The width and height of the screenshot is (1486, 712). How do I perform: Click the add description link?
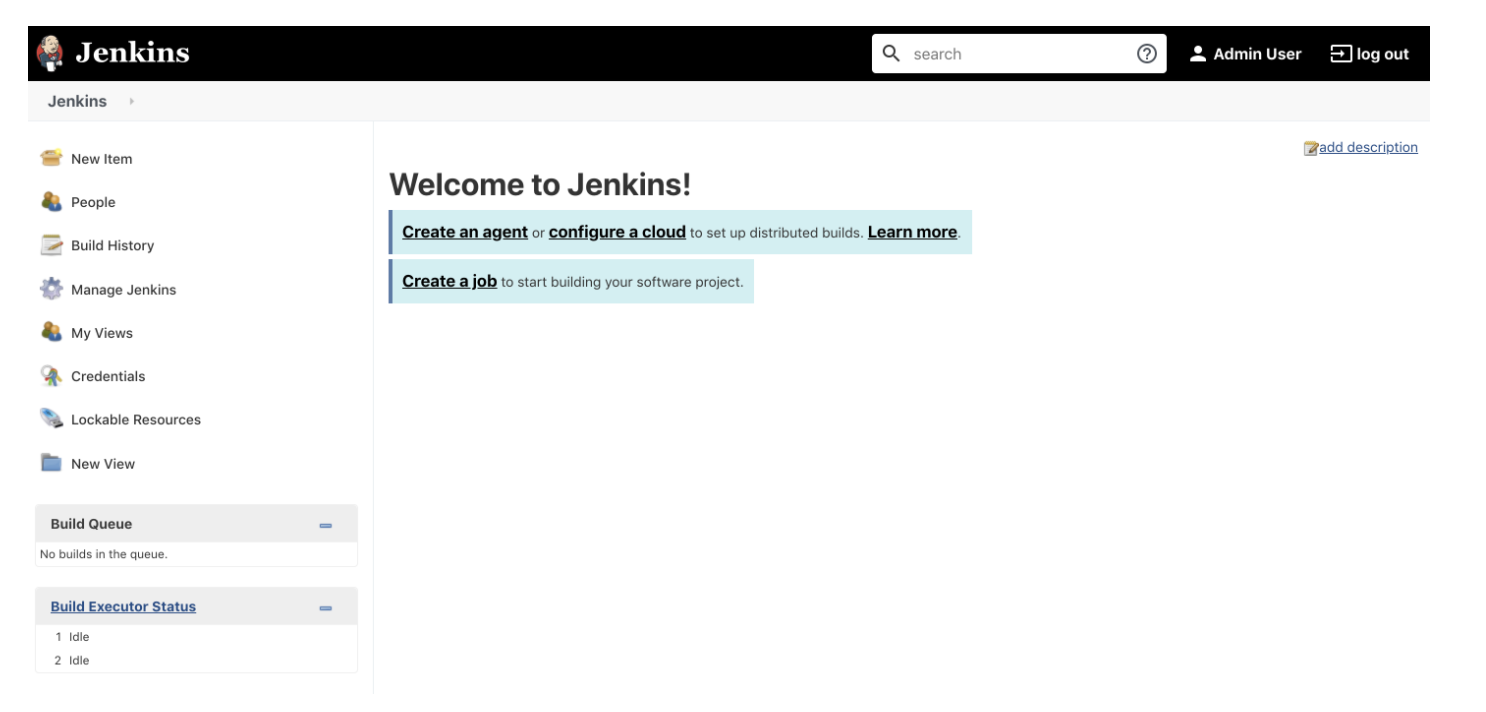click(x=1367, y=147)
